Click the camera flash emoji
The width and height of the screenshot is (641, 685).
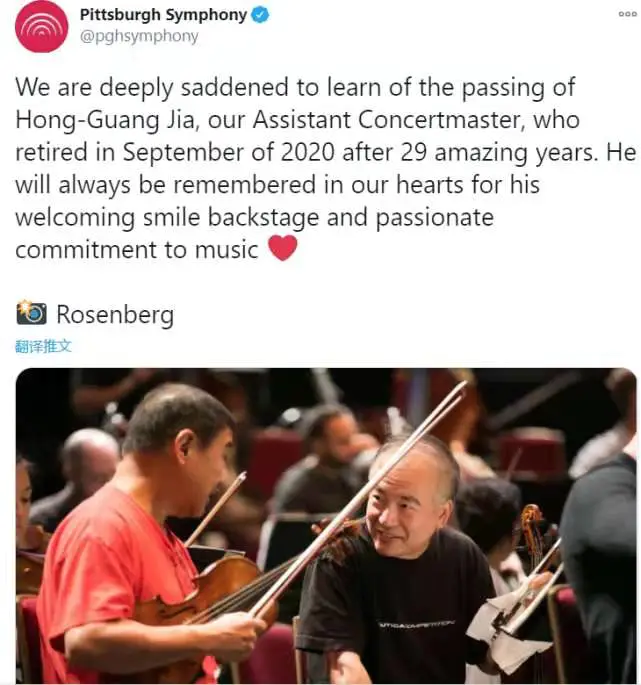[x=31, y=313]
